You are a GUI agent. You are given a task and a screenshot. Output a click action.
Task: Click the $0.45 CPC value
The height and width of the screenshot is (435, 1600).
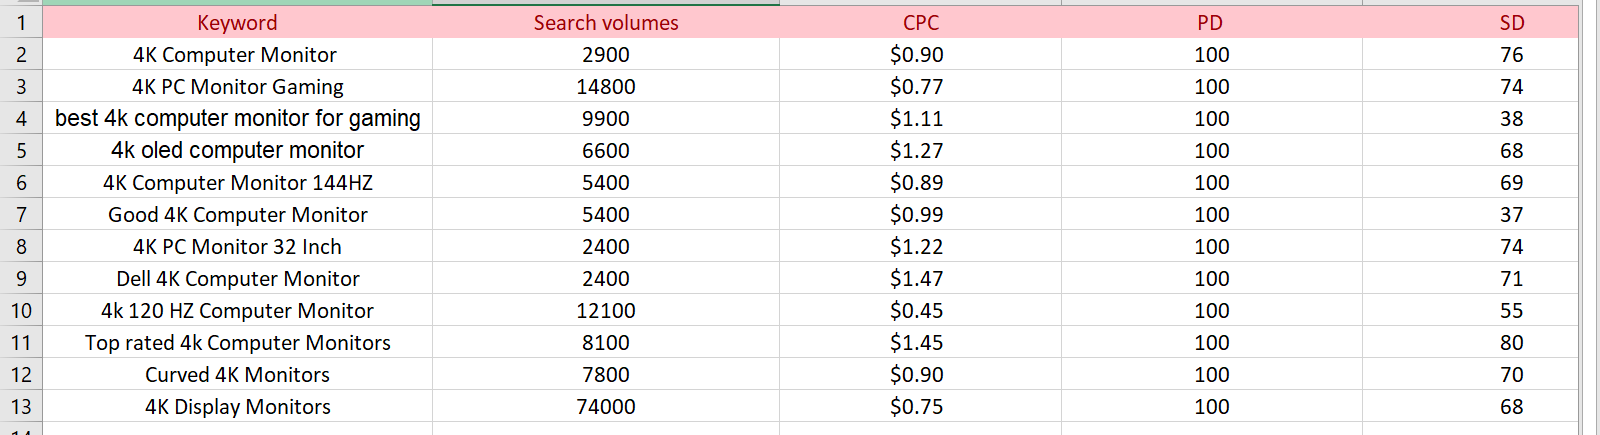917,311
